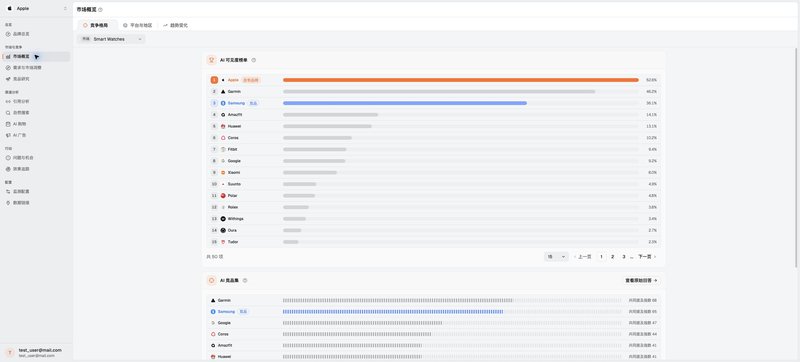This screenshot has height=362, width=800.
Task: Open 效果追踪 in the sidebar
Action: pos(36,169)
